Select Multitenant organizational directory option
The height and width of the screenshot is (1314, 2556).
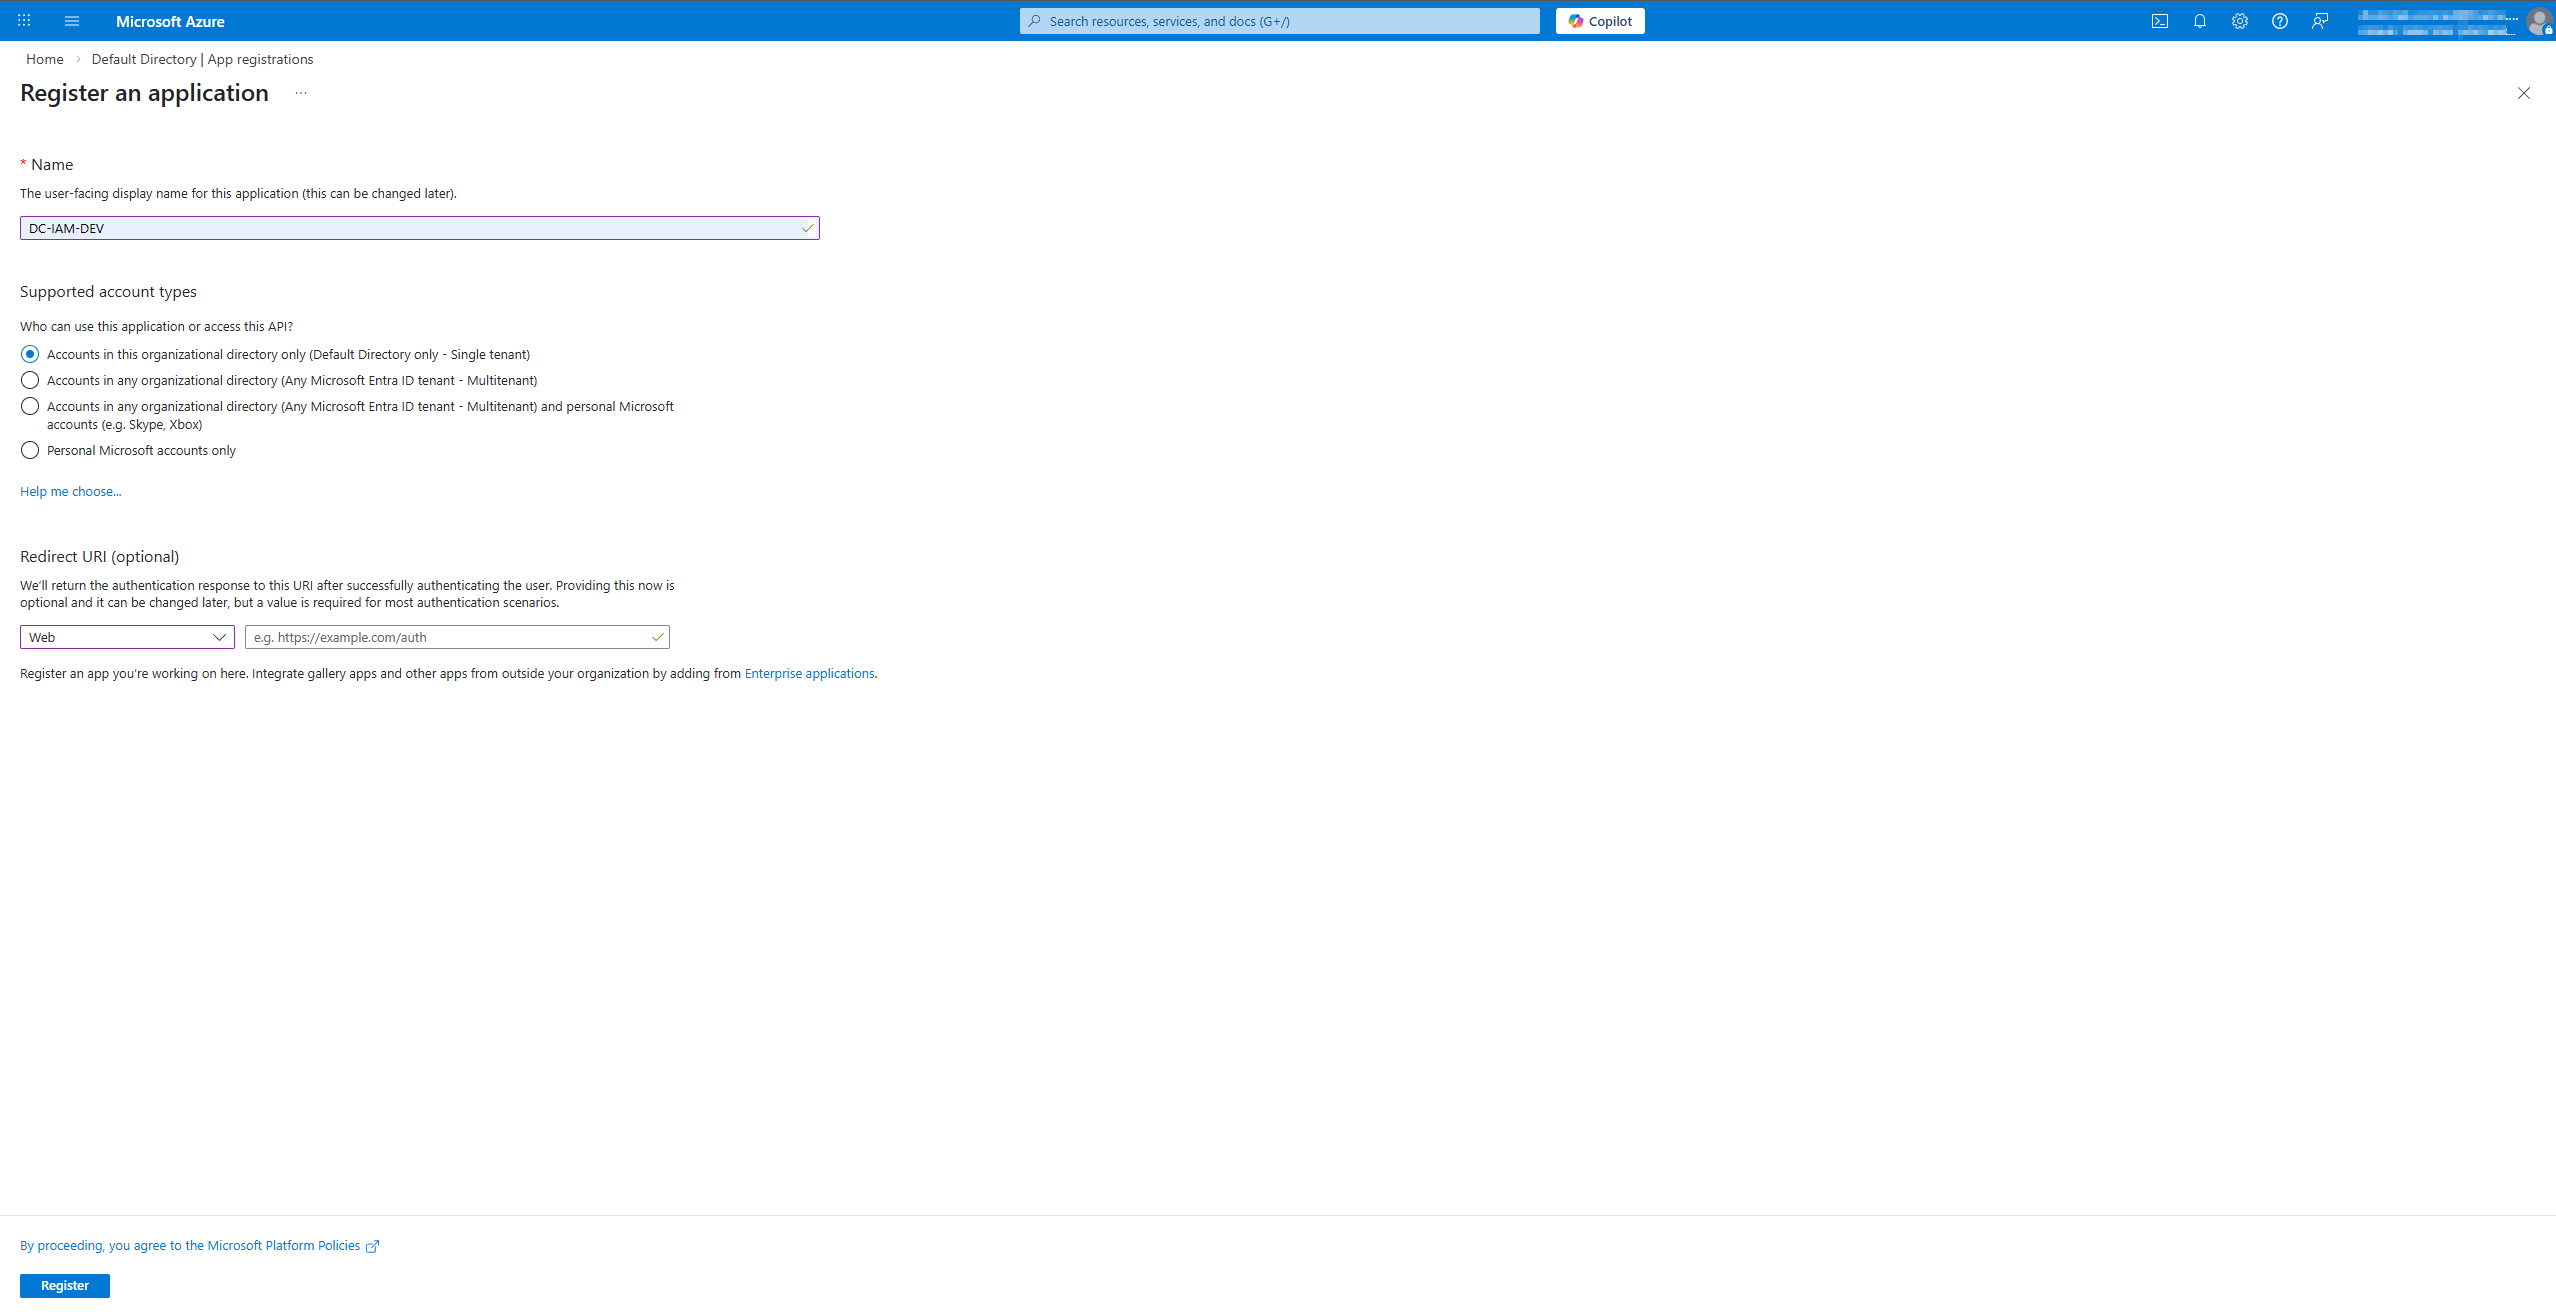pyautogui.click(x=30, y=380)
